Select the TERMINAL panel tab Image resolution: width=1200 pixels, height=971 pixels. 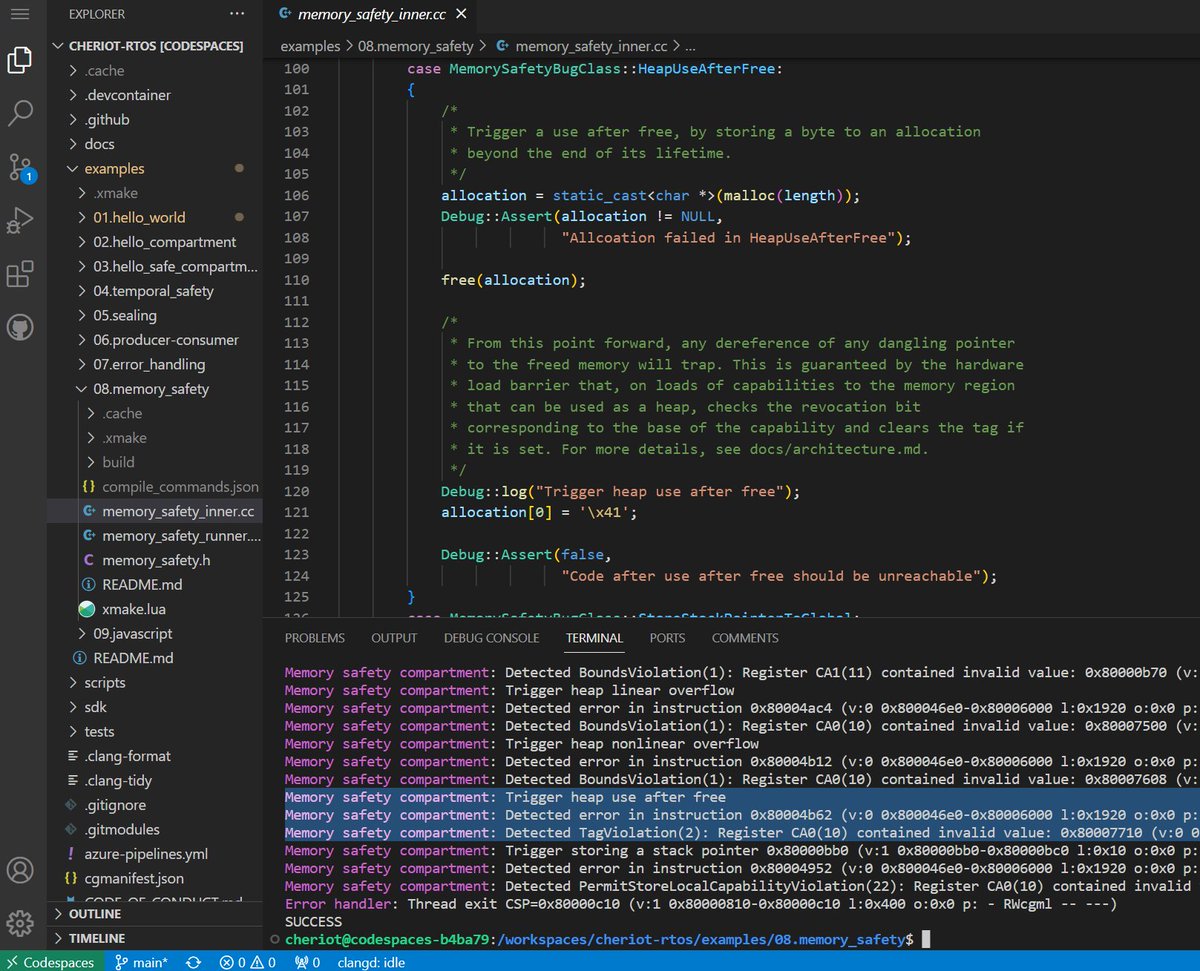(x=594, y=638)
